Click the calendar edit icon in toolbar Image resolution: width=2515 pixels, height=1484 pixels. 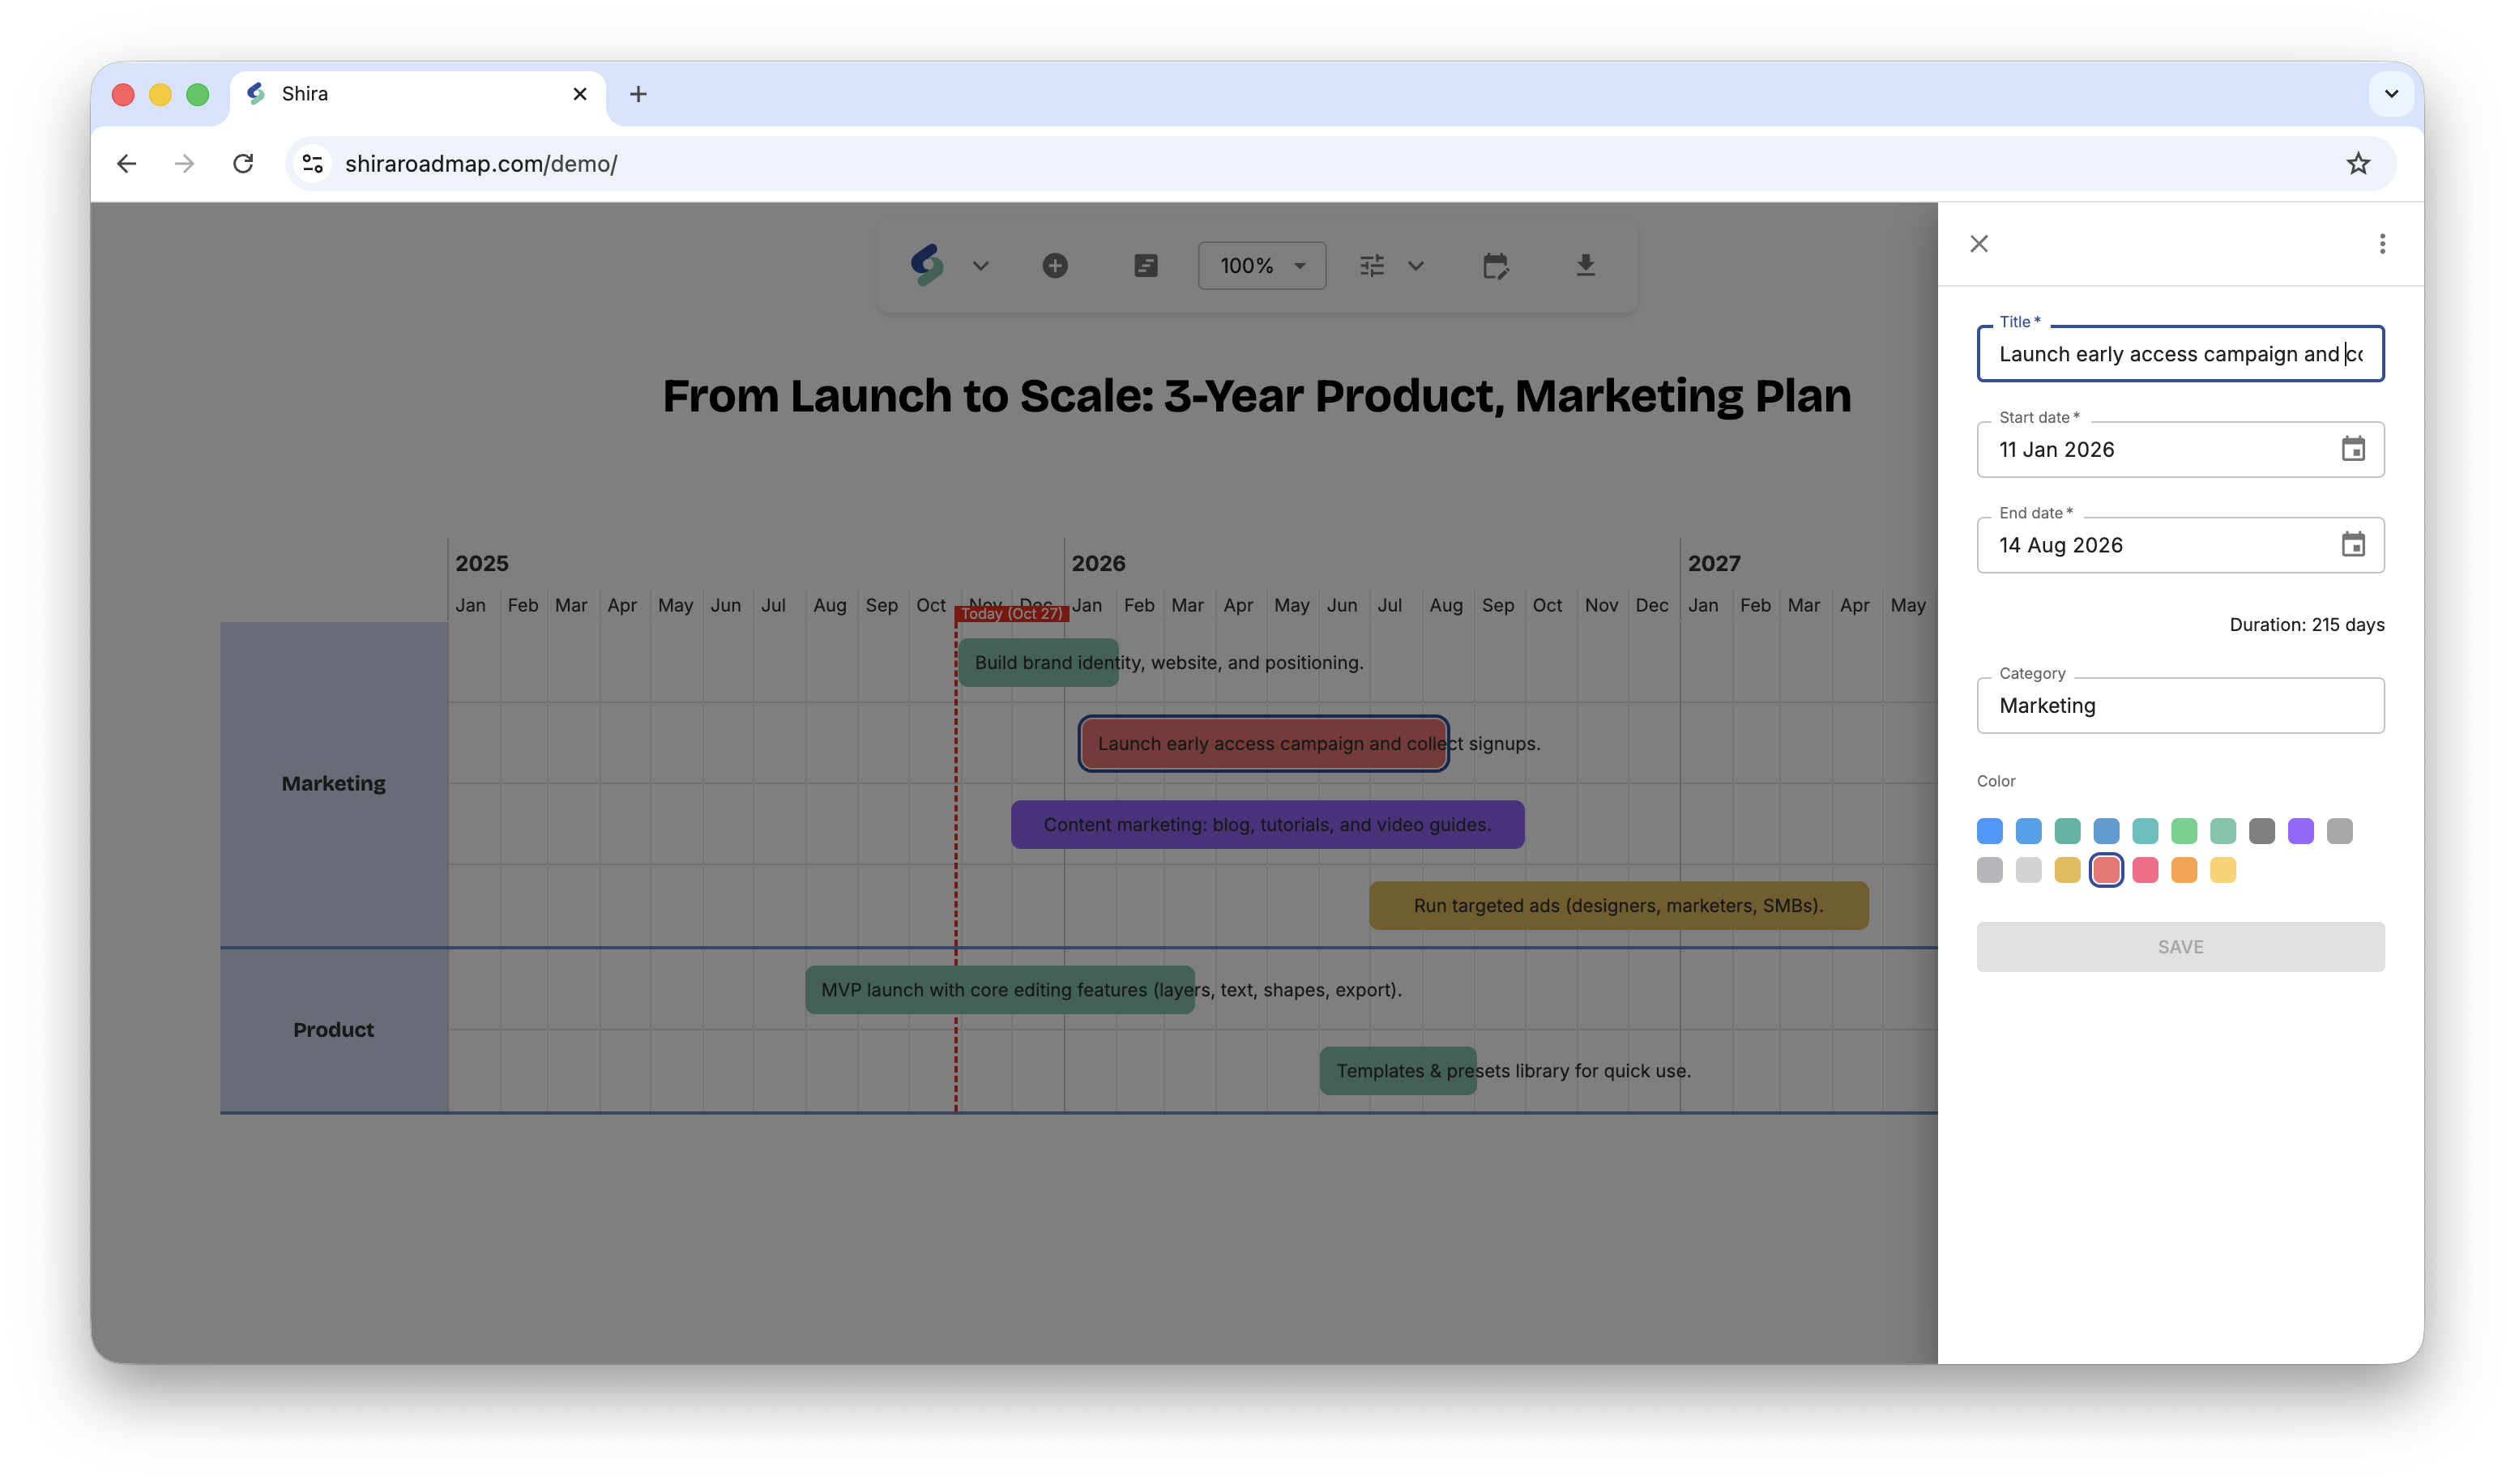pos(1497,265)
